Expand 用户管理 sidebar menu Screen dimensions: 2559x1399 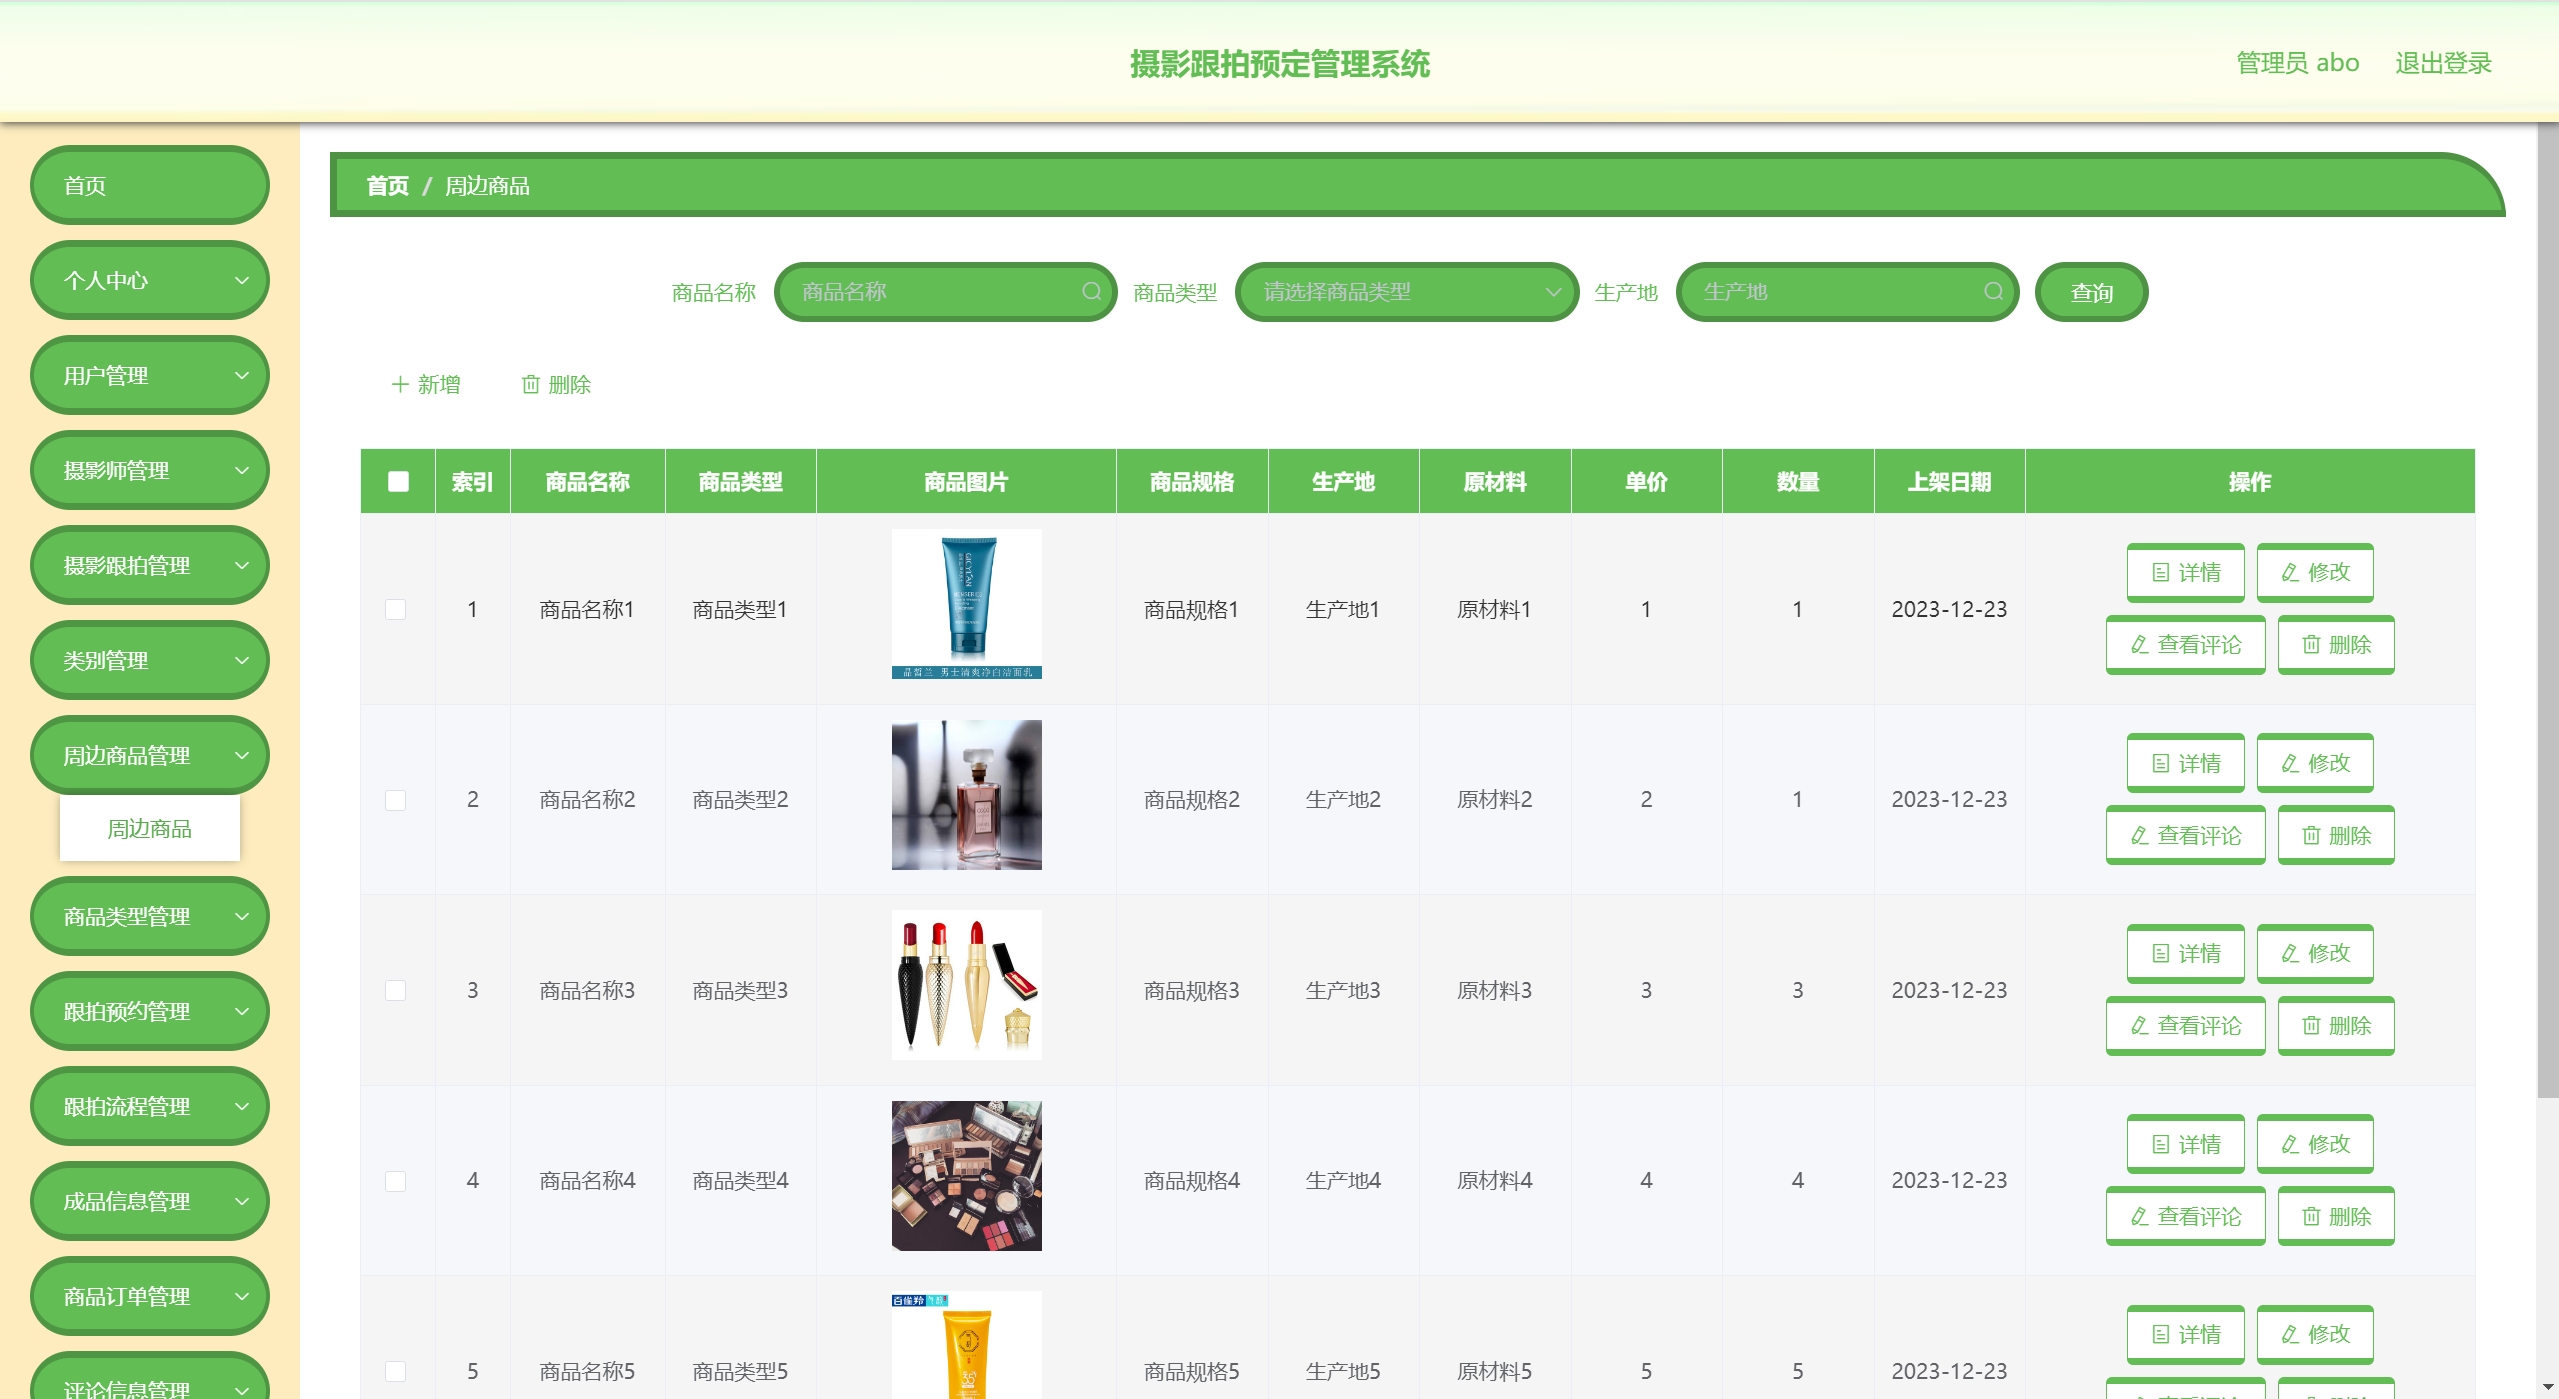coord(150,376)
